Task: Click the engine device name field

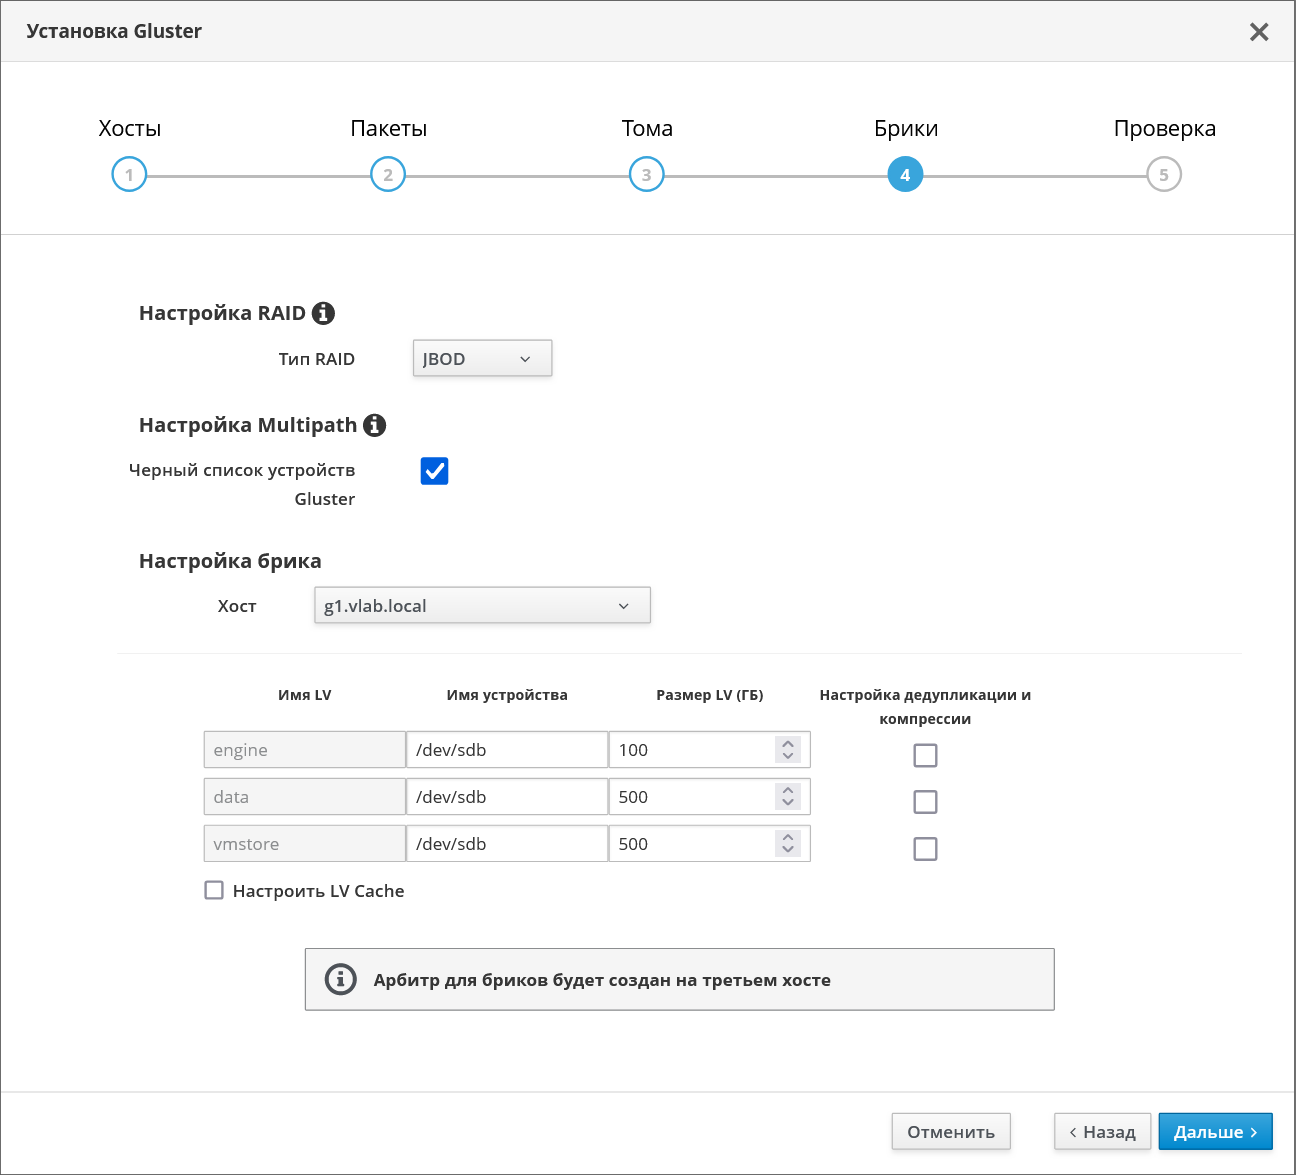Action: pos(507,750)
